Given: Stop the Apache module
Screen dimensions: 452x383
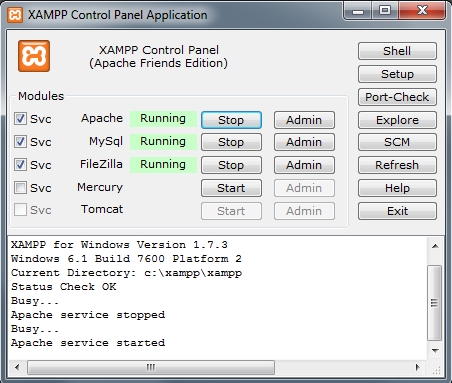Looking at the screenshot, I should point(231,120).
